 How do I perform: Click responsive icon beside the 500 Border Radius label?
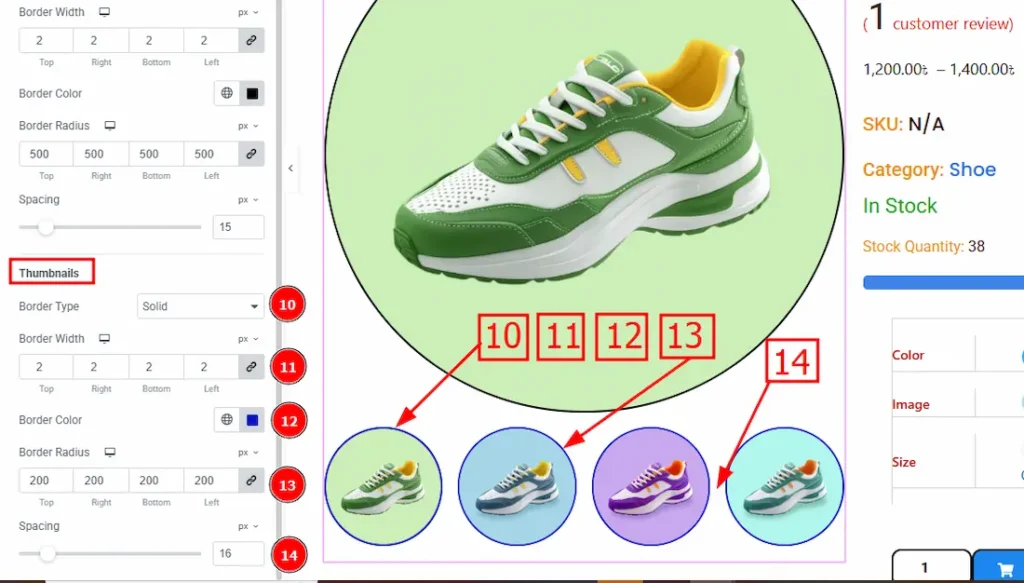pyautogui.click(x=110, y=126)
